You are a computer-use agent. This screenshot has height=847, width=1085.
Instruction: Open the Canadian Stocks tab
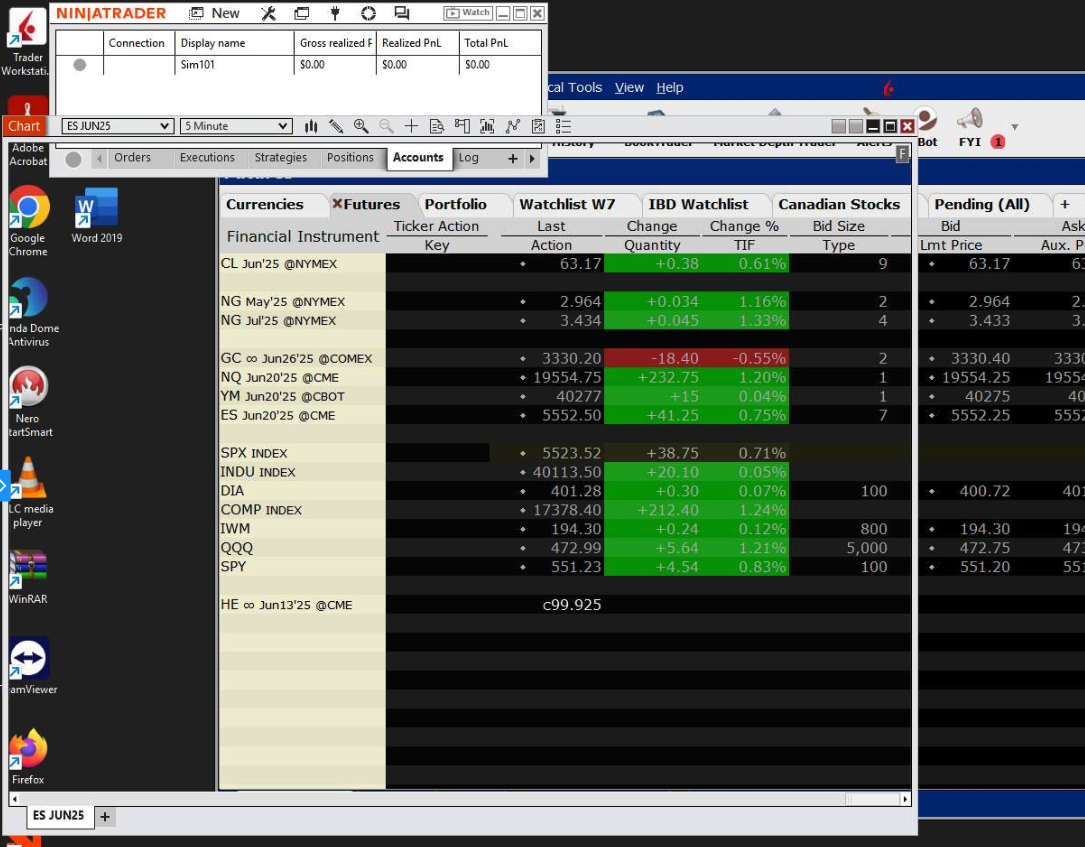point(839,204)
